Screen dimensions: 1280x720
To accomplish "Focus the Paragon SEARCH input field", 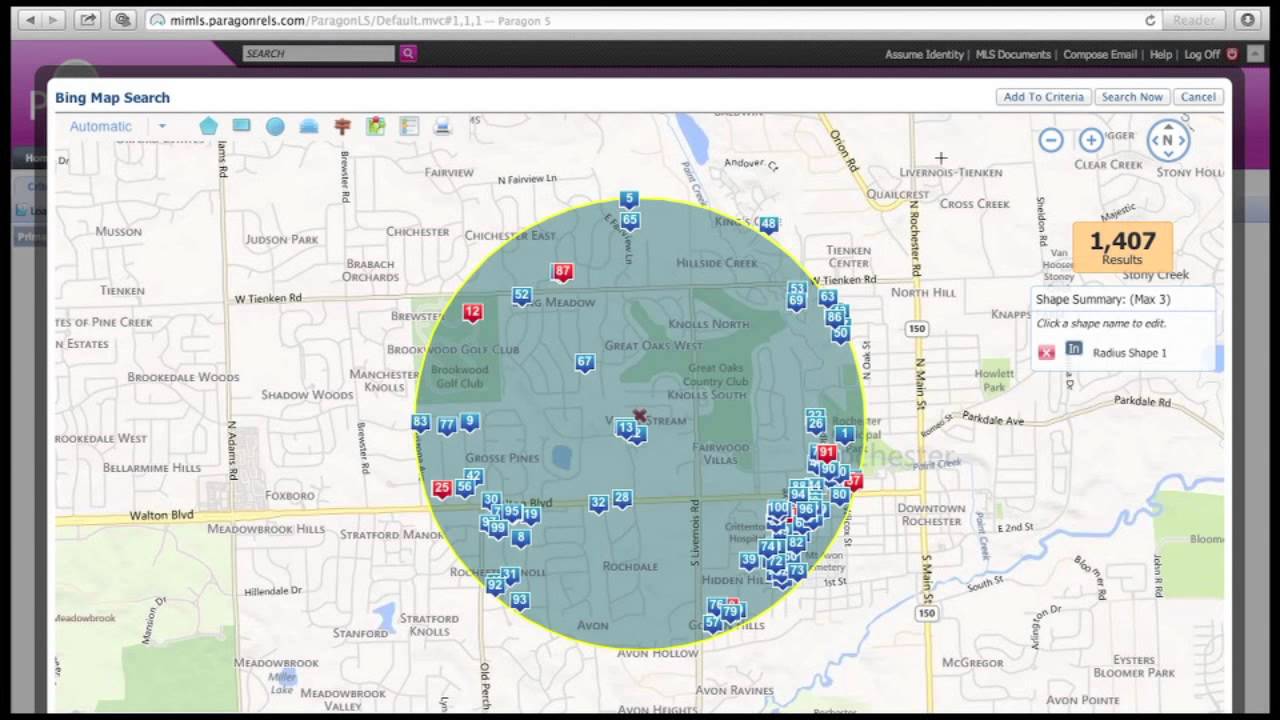I will click(x=319, y=53).
